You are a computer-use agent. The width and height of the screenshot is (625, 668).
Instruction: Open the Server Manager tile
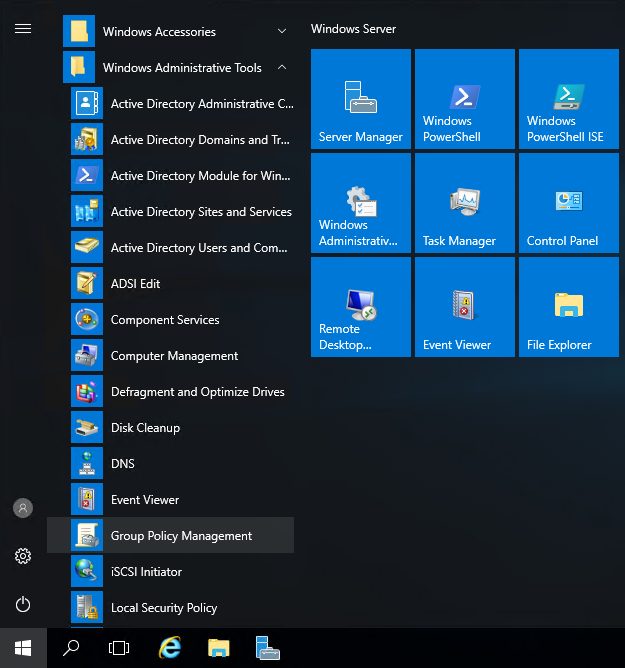pyautogui.click(x=361, y=99)
